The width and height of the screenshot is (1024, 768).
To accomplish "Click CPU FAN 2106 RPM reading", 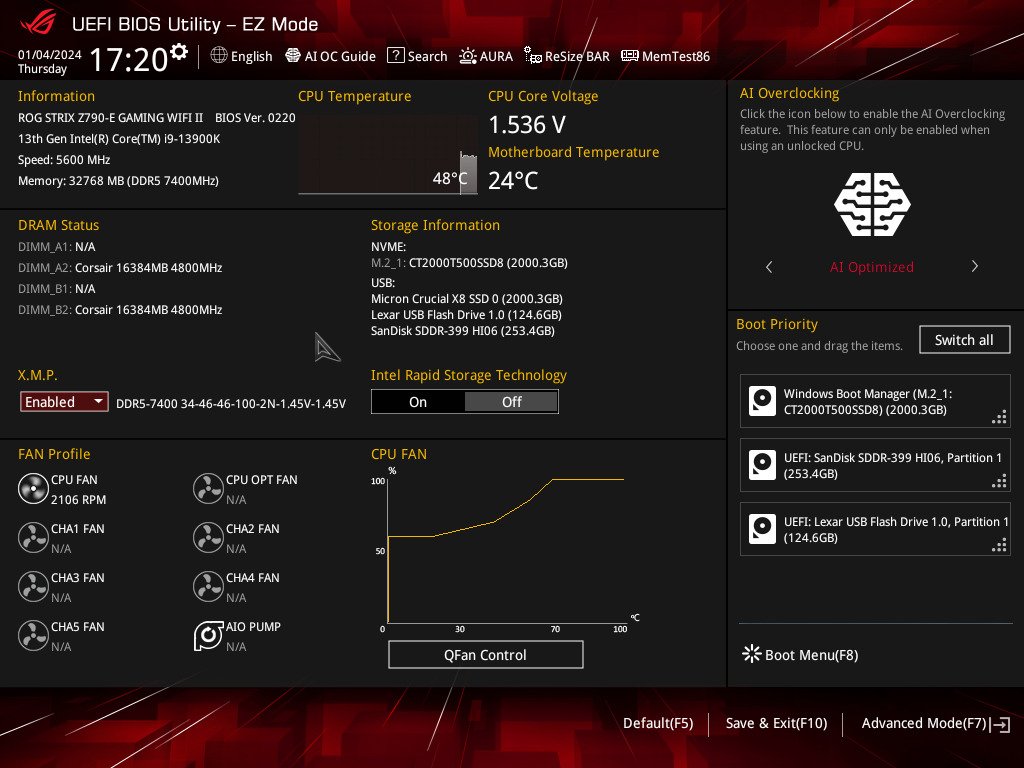I will [x=78, y=500].
